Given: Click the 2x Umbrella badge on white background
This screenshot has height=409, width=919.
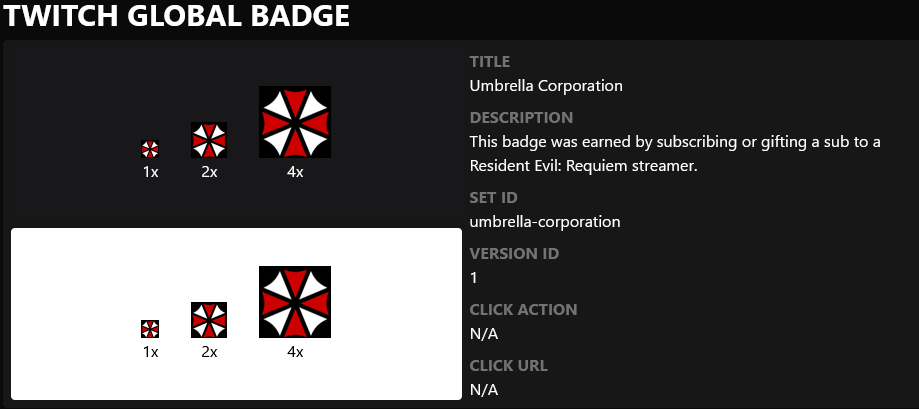Looking at the screenshot, I should click(x=209, y=320).
